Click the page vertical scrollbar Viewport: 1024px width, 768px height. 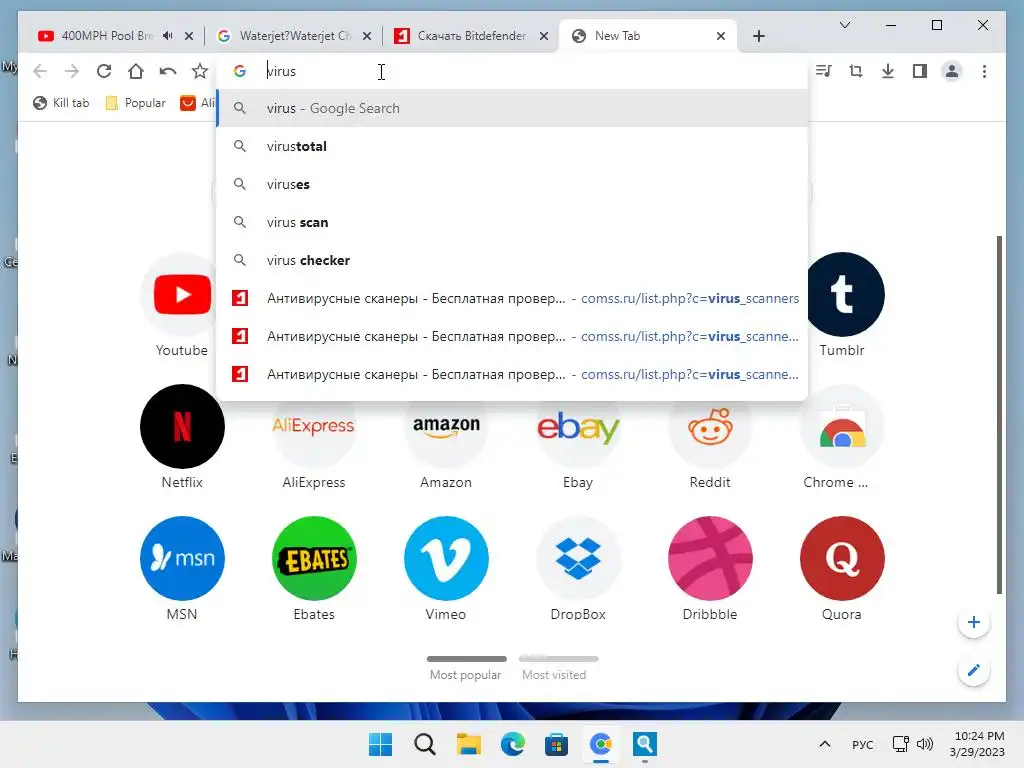[x=999, y=415]
